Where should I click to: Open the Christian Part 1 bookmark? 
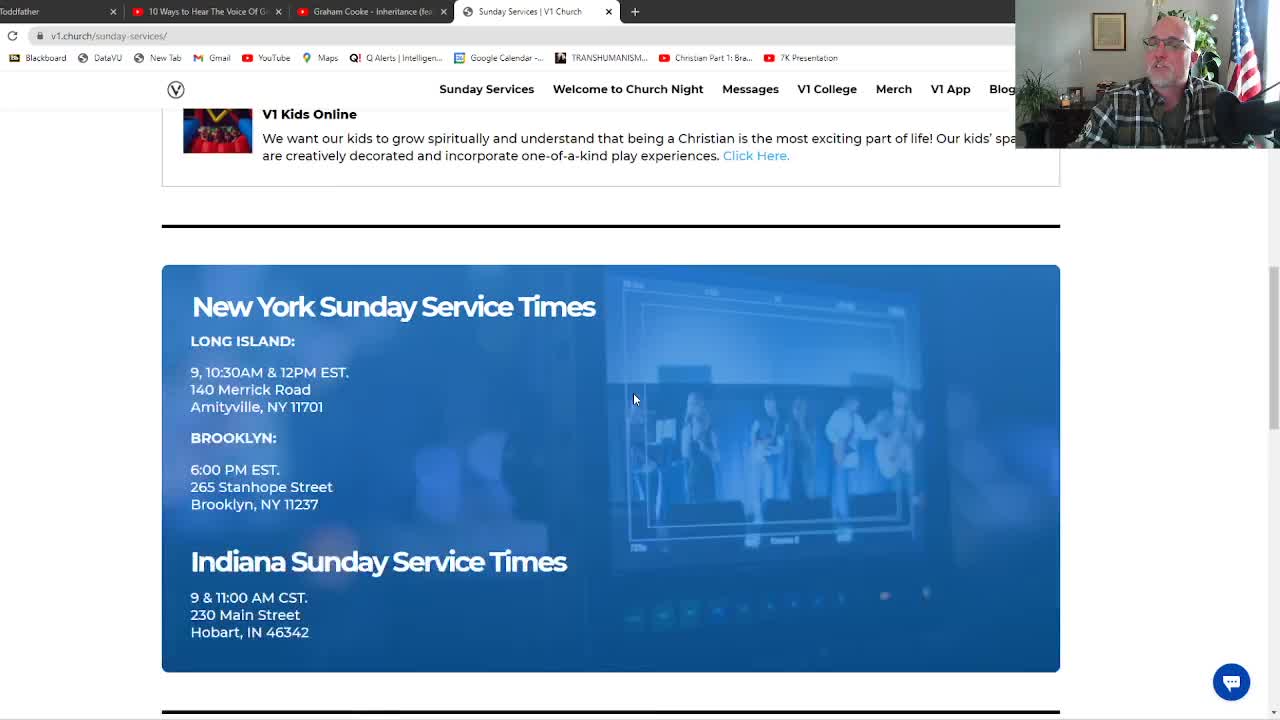705,58
